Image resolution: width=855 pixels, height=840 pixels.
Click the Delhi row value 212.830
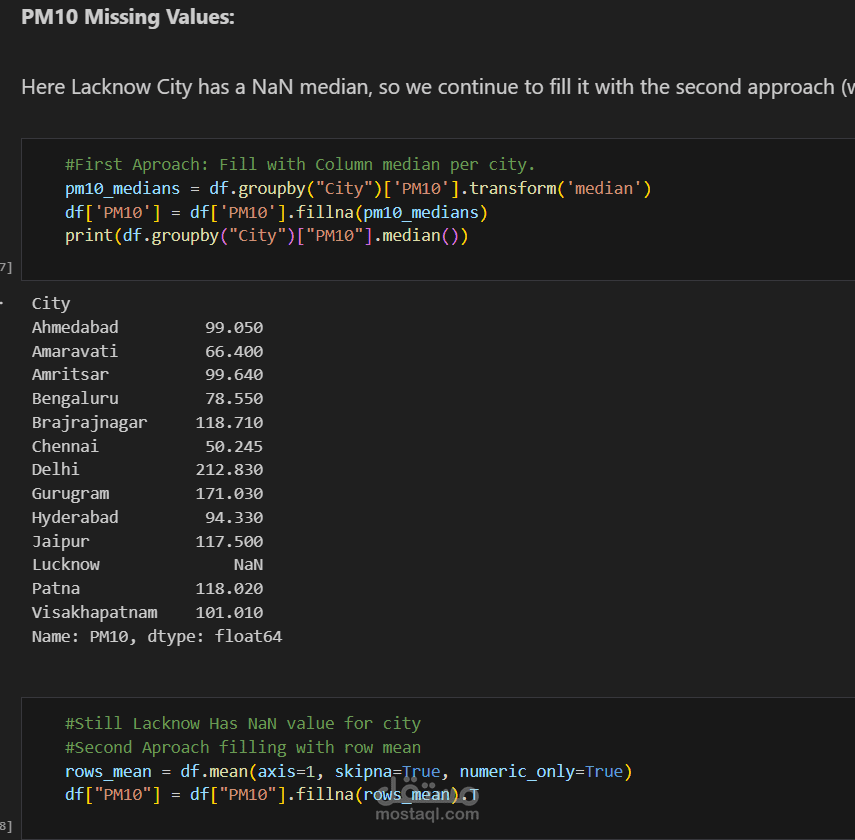pyautogui.click(x=229, y=469)
